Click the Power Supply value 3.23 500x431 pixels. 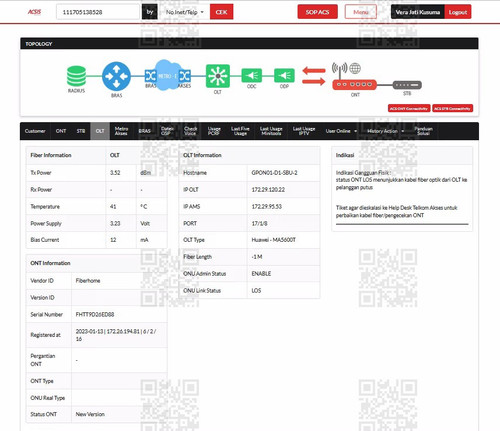pyautogui.click(x=115, y=223)
